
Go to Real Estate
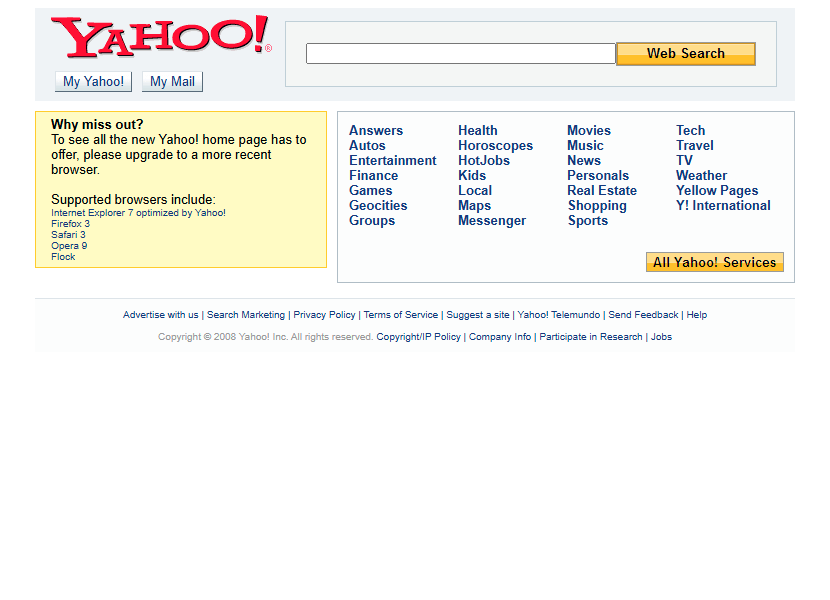click(x=602, y=191)
